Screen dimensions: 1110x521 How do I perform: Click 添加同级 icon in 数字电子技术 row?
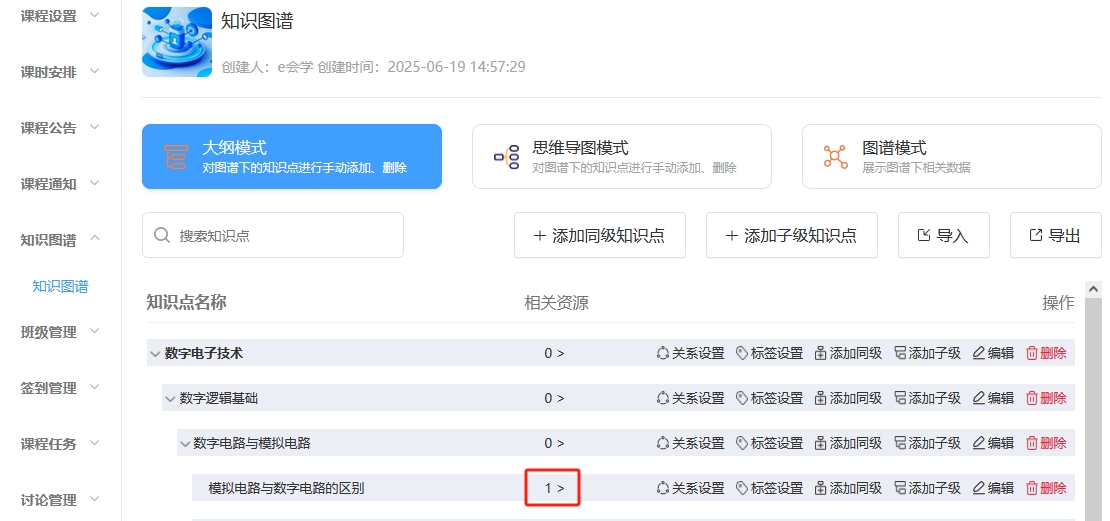tap(821, 353)
